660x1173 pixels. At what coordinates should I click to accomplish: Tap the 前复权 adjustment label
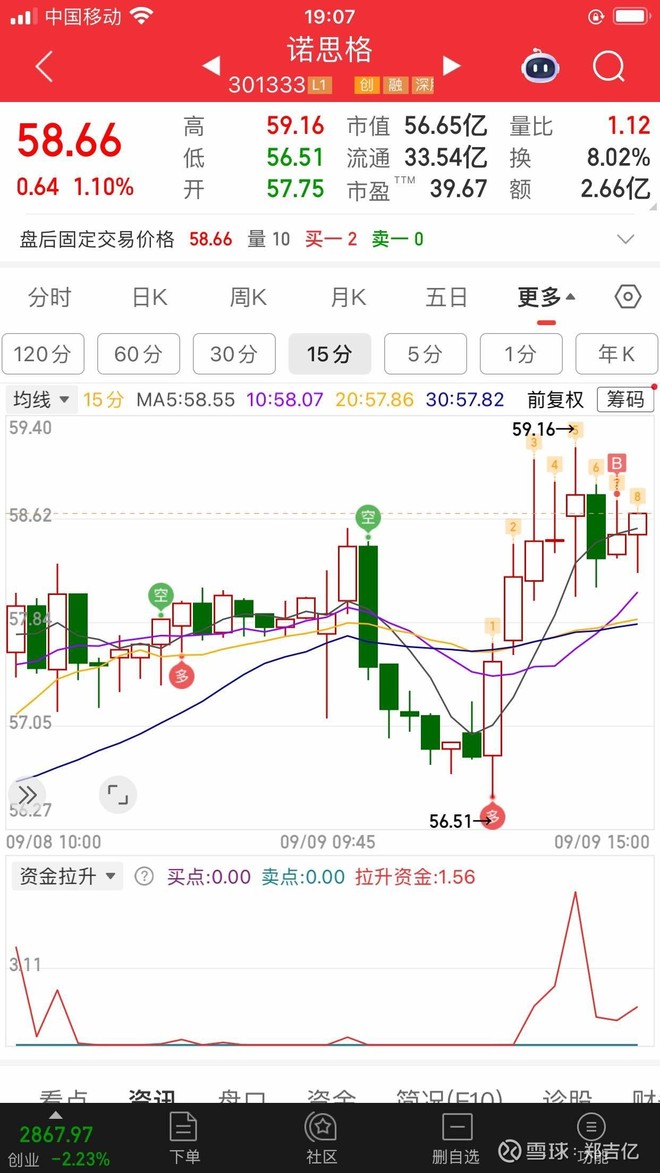point(555,400)
